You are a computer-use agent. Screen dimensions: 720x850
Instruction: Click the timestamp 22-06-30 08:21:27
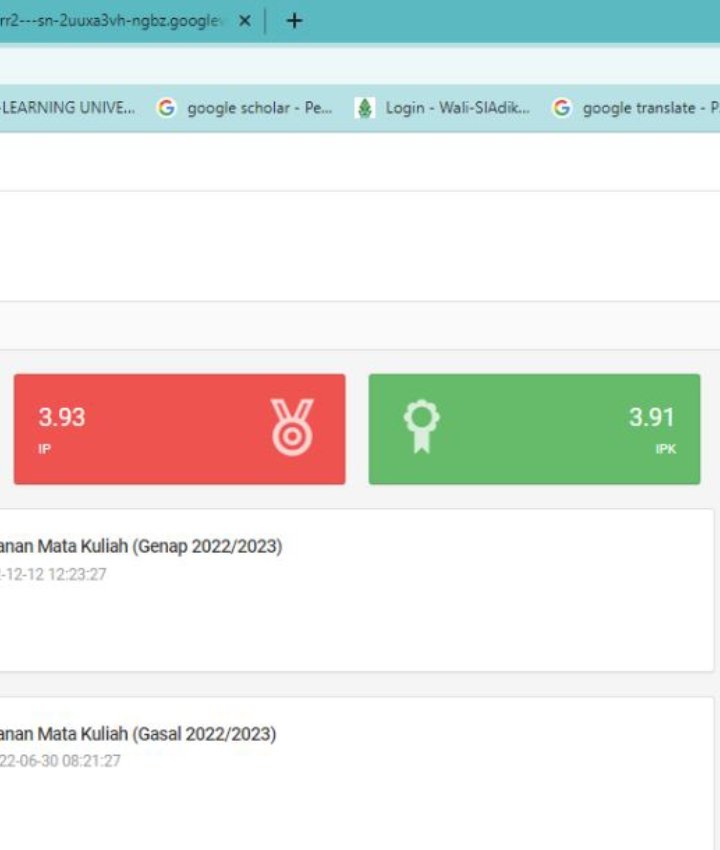[60, 761]
